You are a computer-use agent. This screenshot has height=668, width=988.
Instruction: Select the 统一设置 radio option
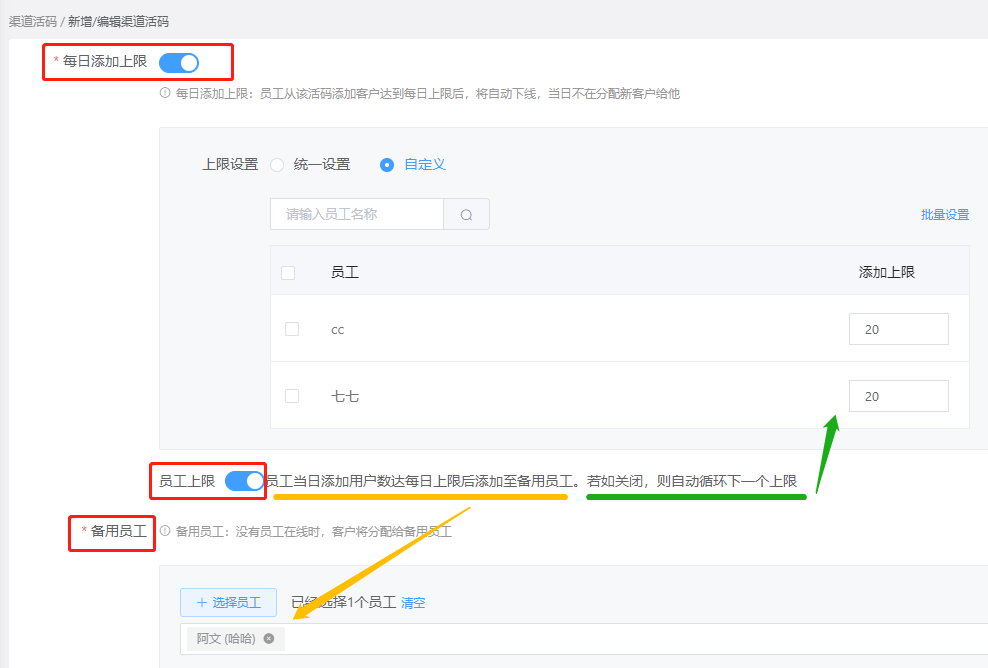pos(277,165)
